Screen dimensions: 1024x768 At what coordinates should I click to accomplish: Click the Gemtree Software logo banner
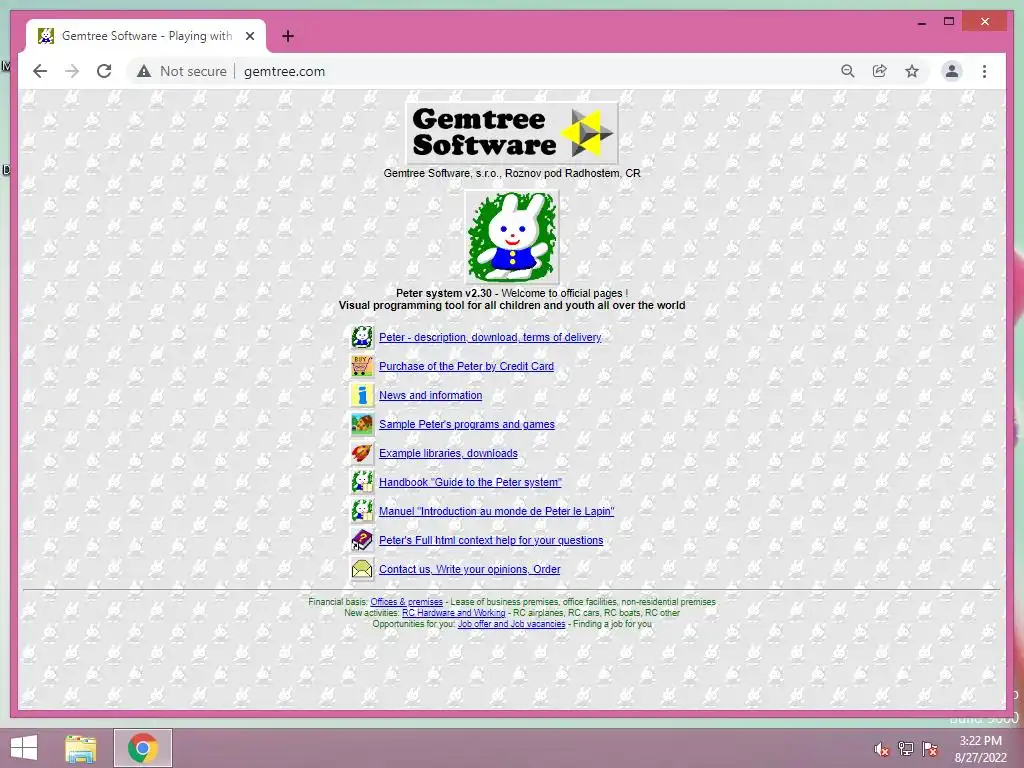click(512, 133)
